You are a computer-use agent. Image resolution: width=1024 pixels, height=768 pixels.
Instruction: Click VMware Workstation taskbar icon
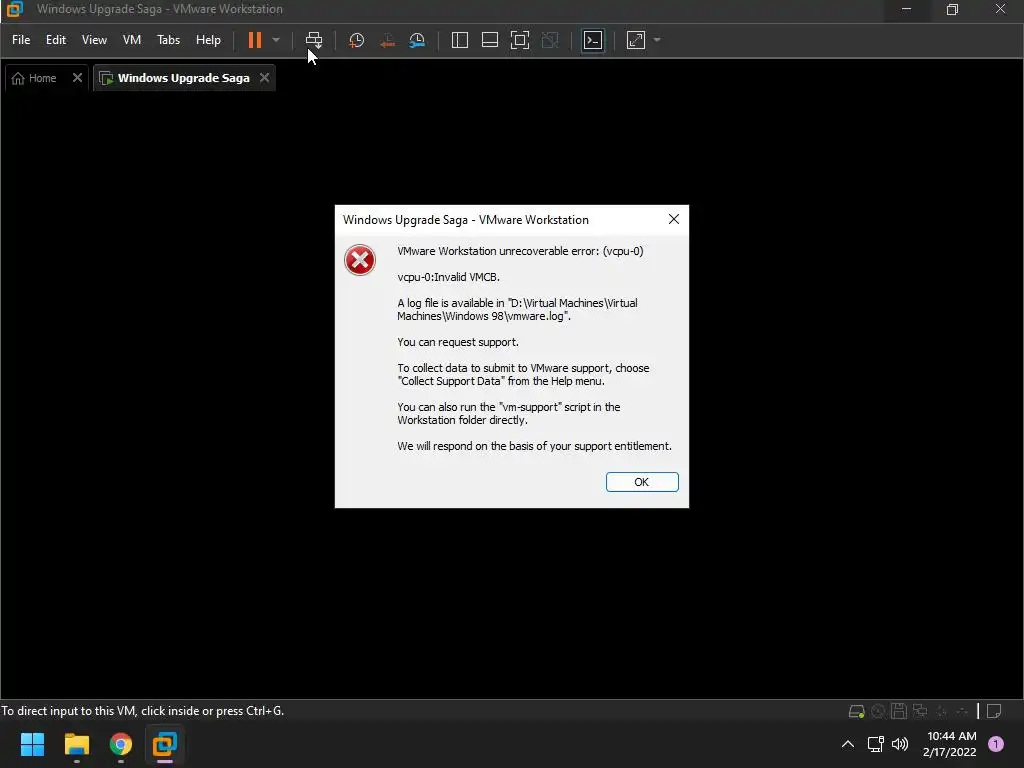[x=165, y=744]
